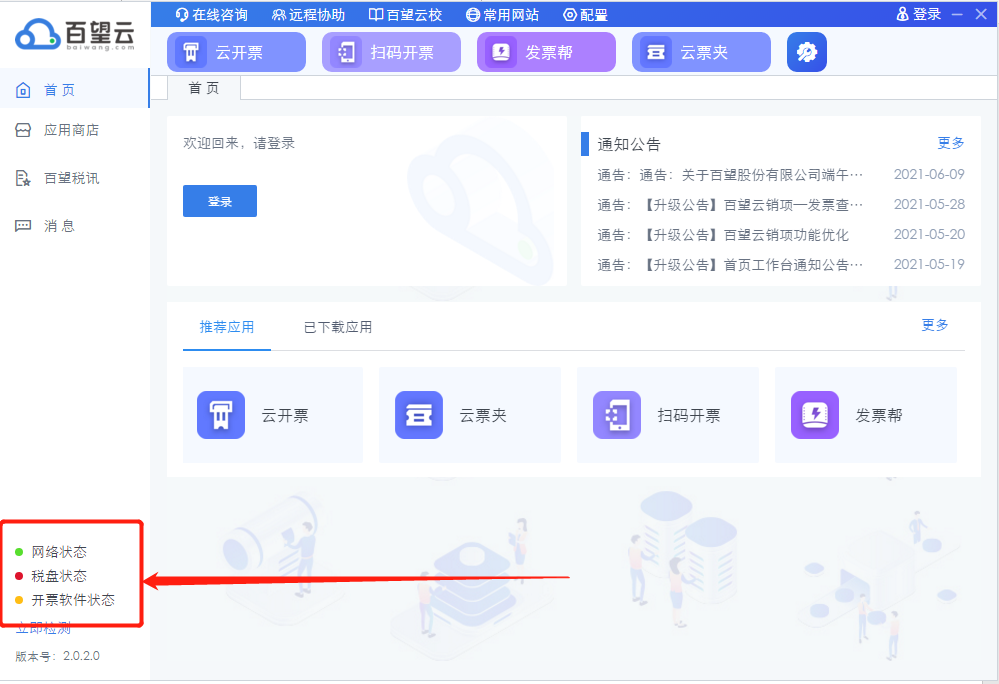The width and height of the screenshot is (999, 684).
Task: Click the 立即检测 link
Action: [x=43, y=629]
